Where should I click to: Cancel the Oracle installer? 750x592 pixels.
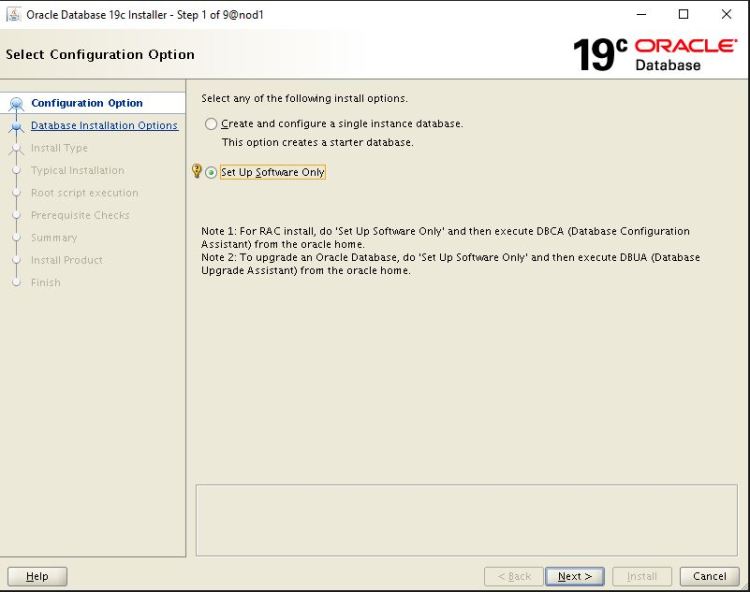pos(709,576)
